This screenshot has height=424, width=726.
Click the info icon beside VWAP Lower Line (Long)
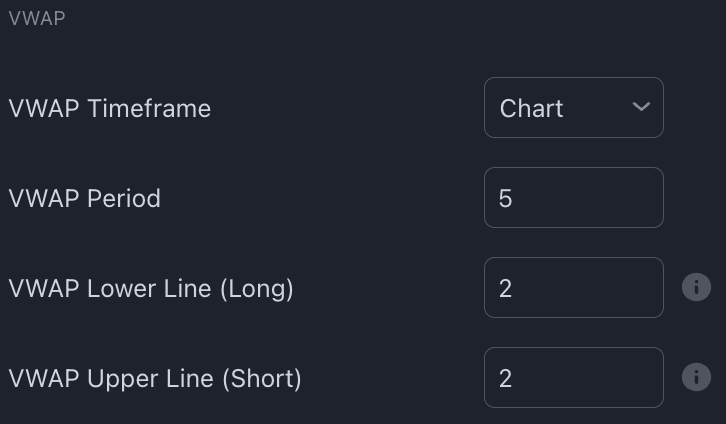click(x=695, y=288)
